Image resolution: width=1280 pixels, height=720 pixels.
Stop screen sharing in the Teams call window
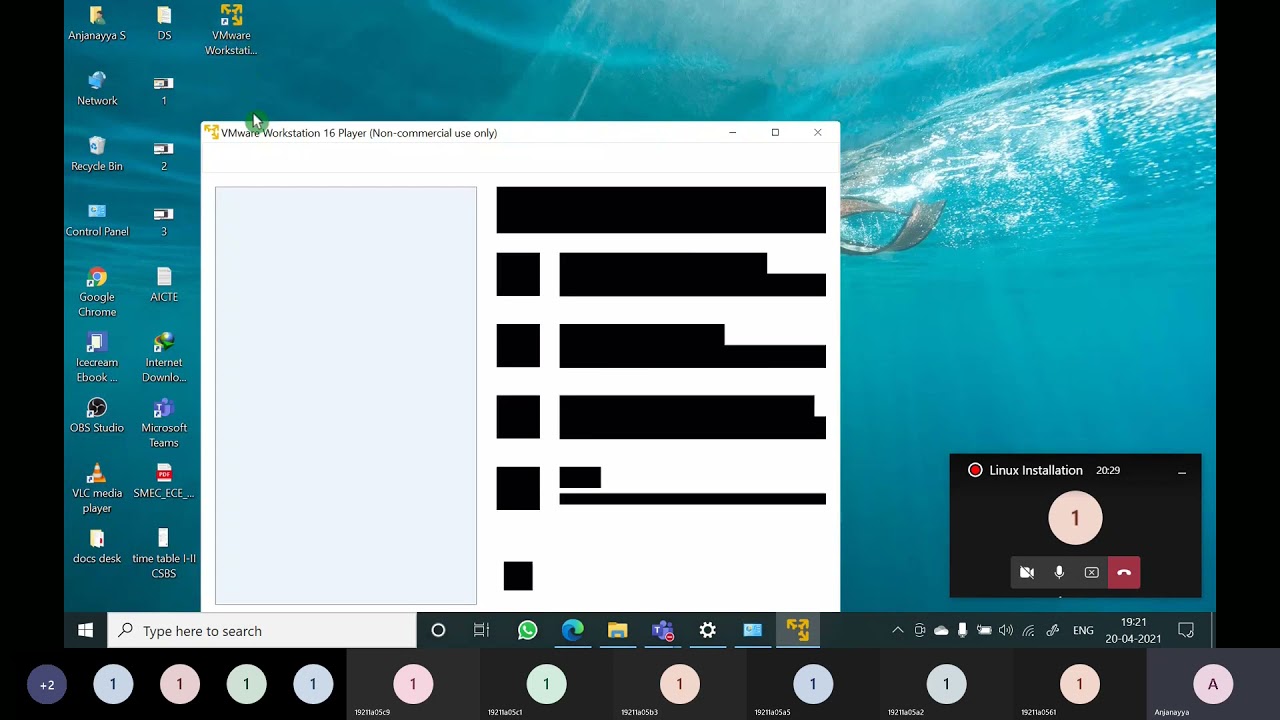coord(1091,572)
